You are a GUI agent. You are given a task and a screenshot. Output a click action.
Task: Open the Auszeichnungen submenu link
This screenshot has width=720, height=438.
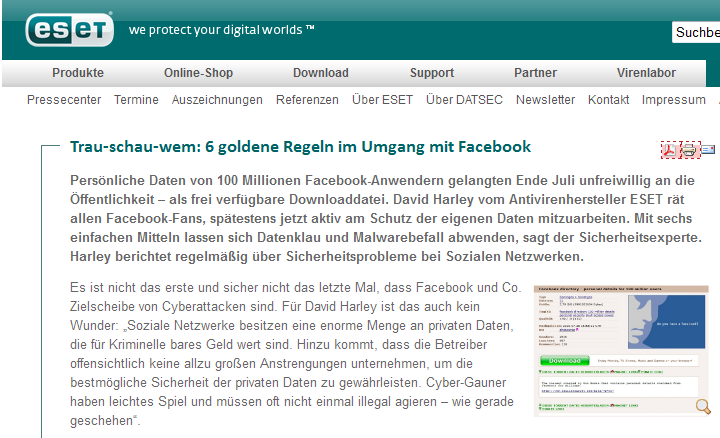pos(217,100)
